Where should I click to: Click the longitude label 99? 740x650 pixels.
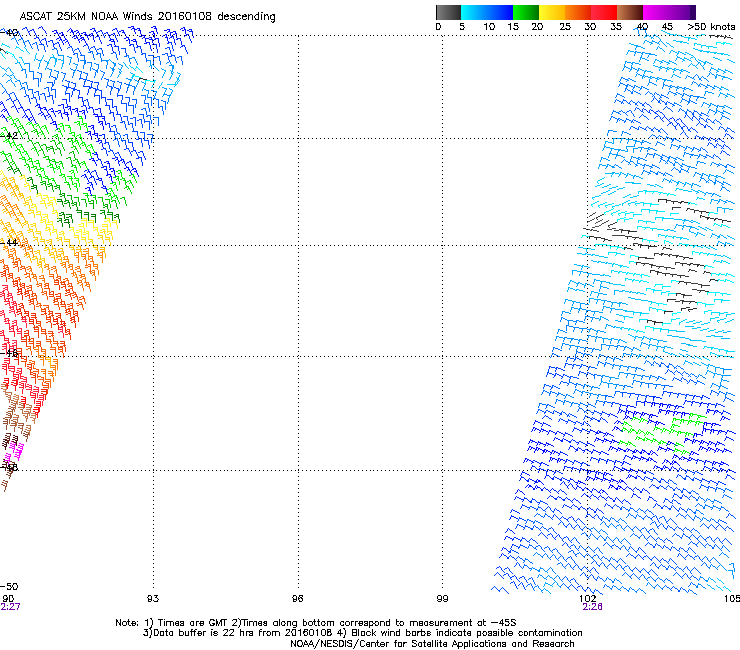point(442,599)
